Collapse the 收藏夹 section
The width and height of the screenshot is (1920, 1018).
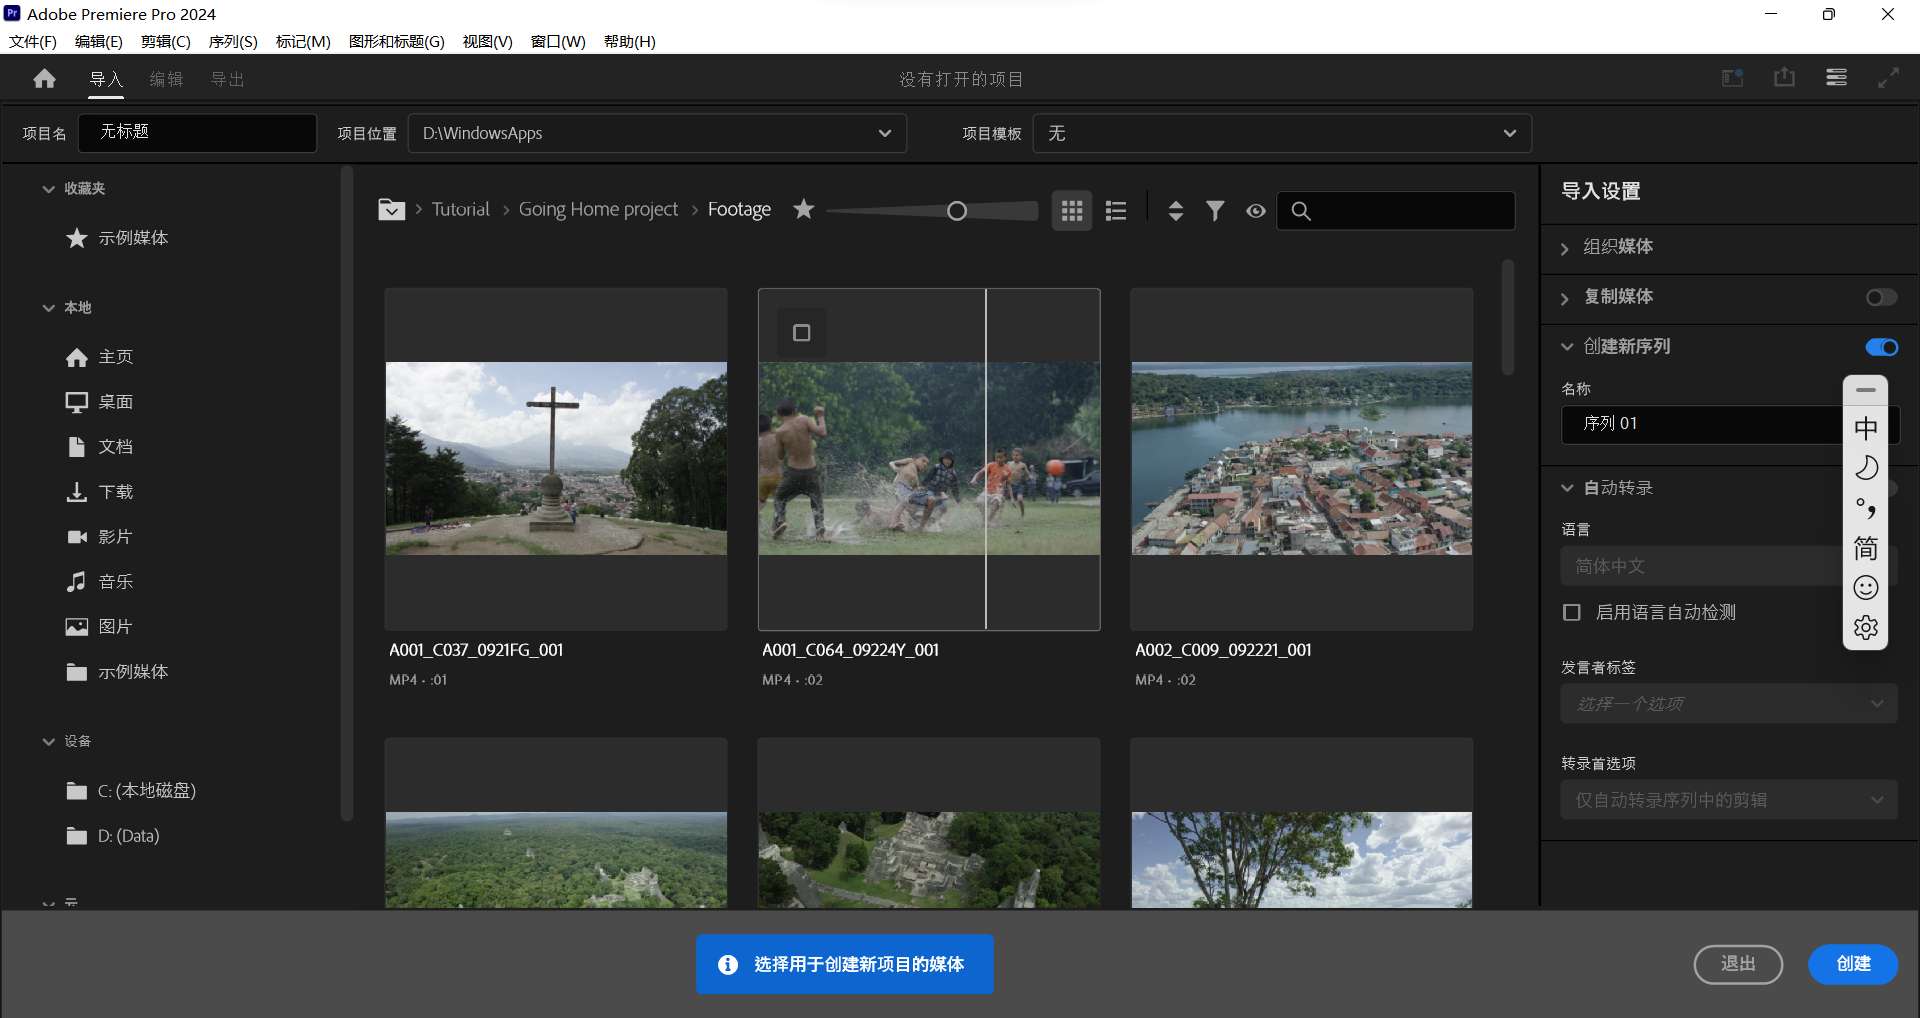(x=48, y=188)
